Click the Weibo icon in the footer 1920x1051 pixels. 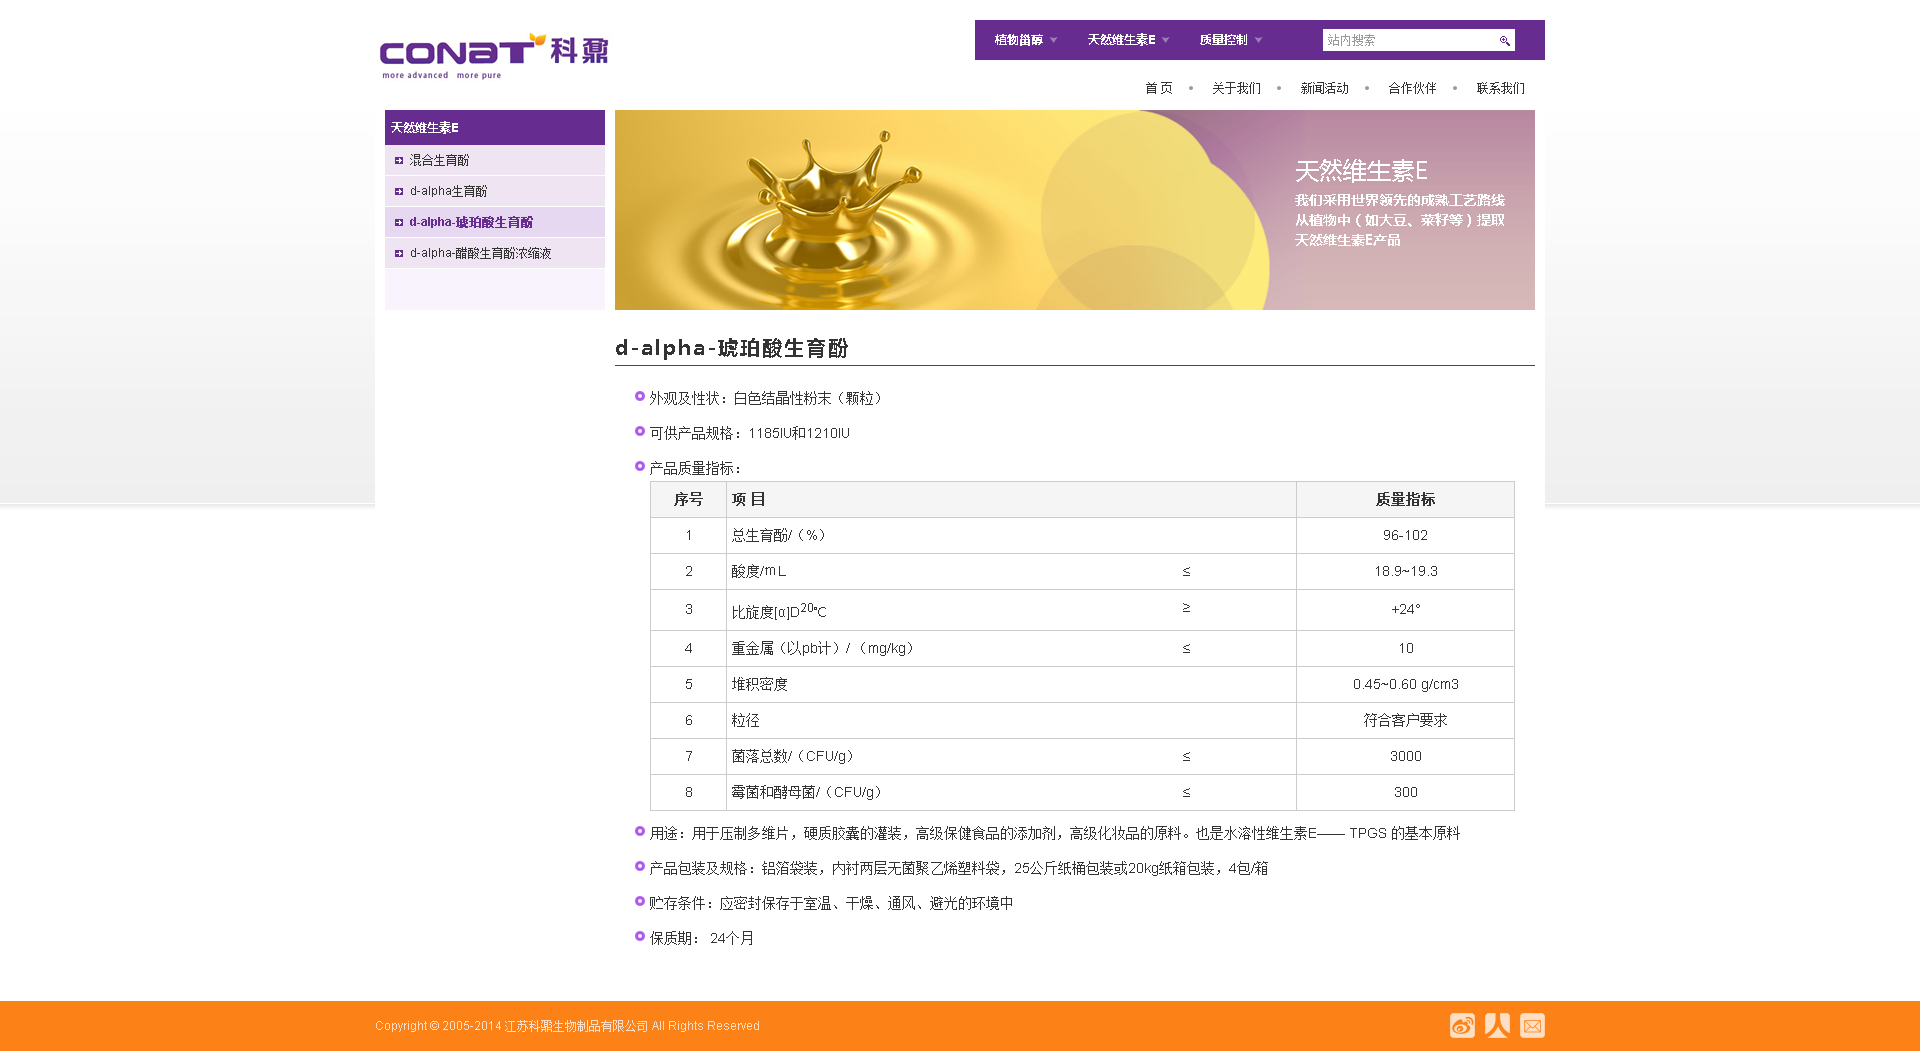[x=1462, y=1025]
